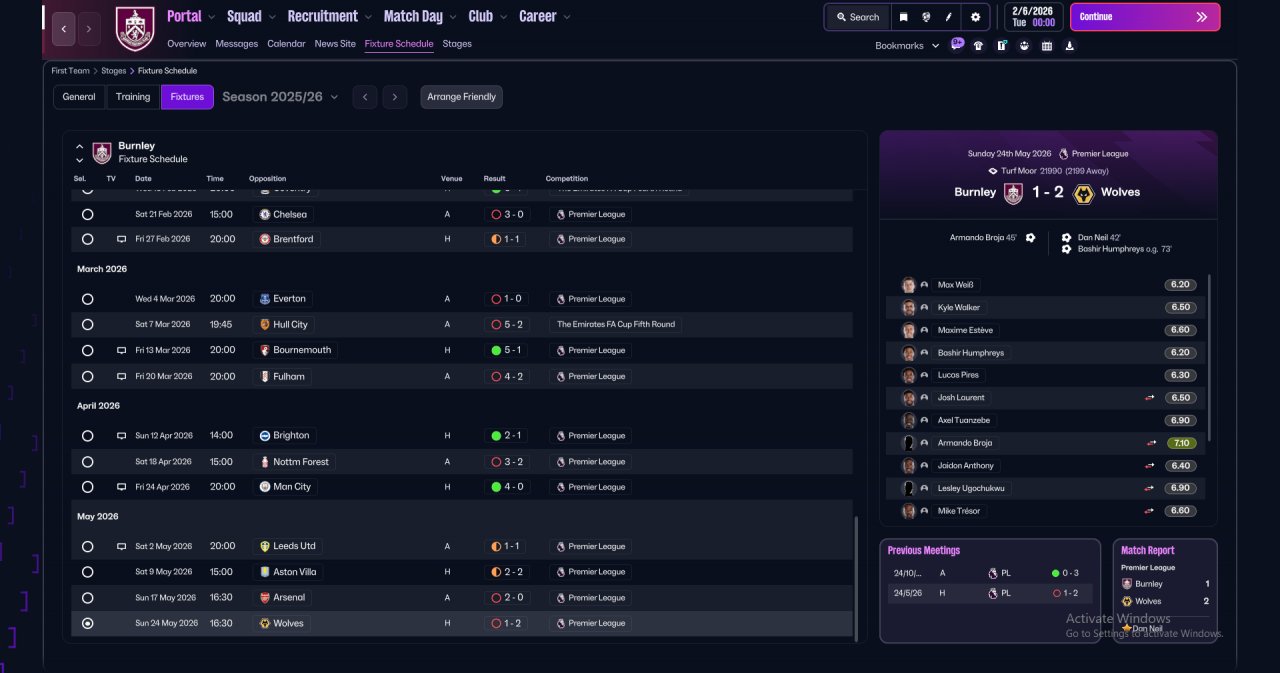1280x673 pixels.
Task: Open the Portal dropdown menu
Action: point(191,16)
